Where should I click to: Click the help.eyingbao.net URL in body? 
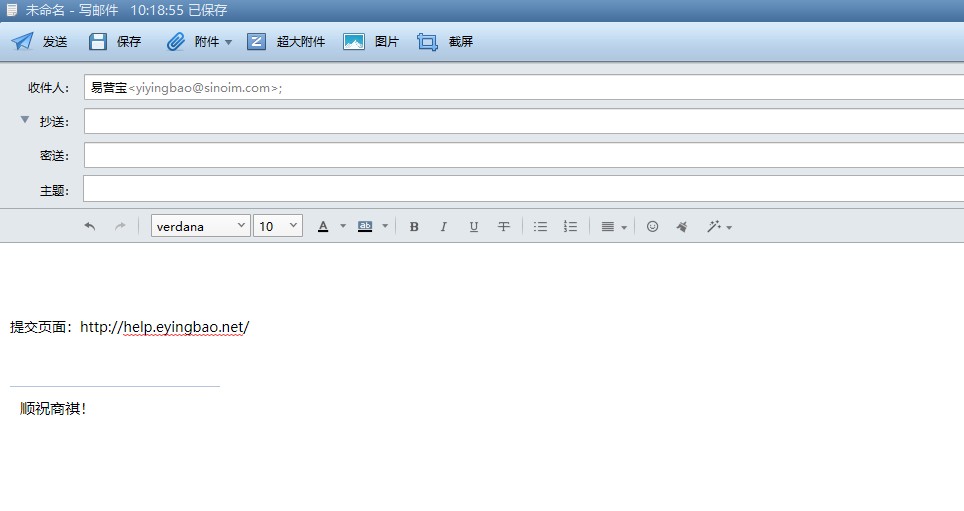(165, 327)
